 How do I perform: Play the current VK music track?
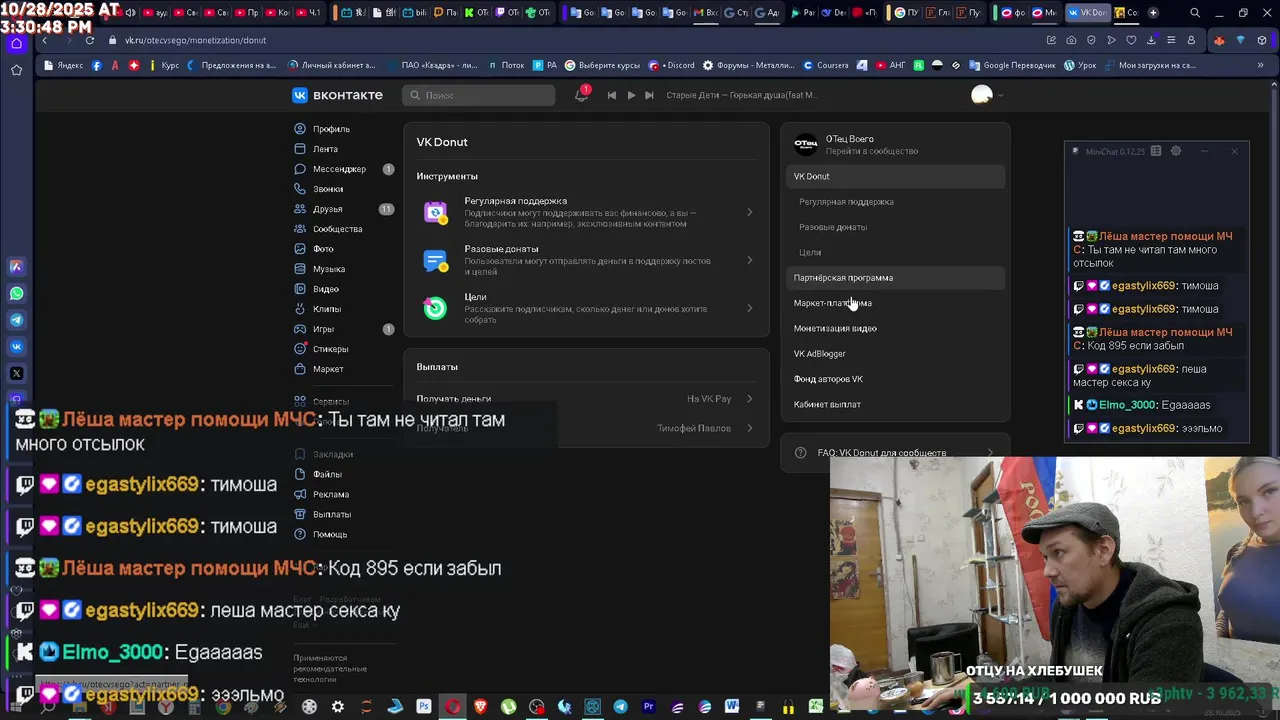(x=631, y=95)
